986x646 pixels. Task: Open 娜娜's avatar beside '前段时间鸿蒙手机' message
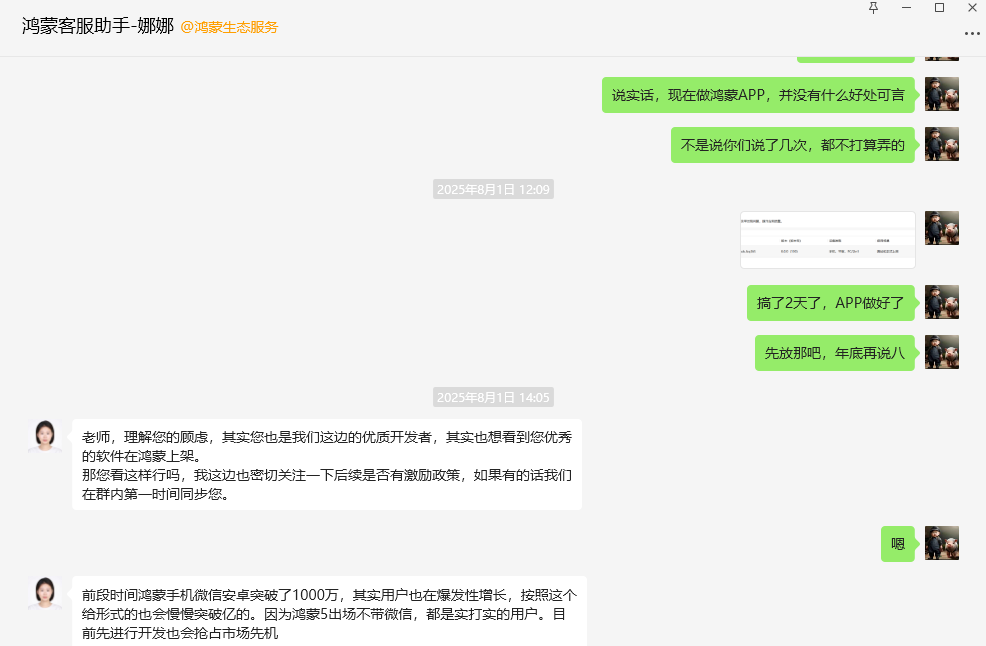[45, 593]
